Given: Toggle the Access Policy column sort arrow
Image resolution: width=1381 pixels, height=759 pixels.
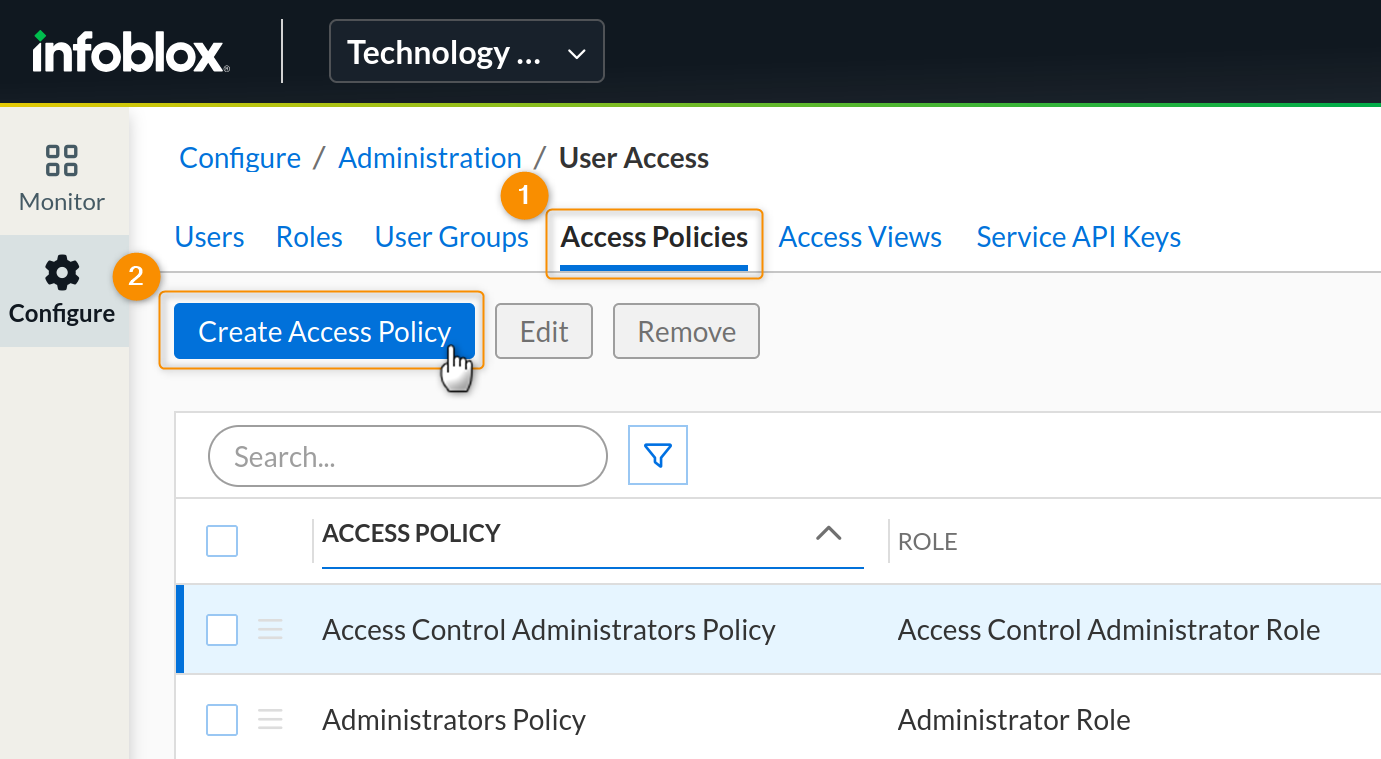Looking at the screenshot, I should pos(828,534).
